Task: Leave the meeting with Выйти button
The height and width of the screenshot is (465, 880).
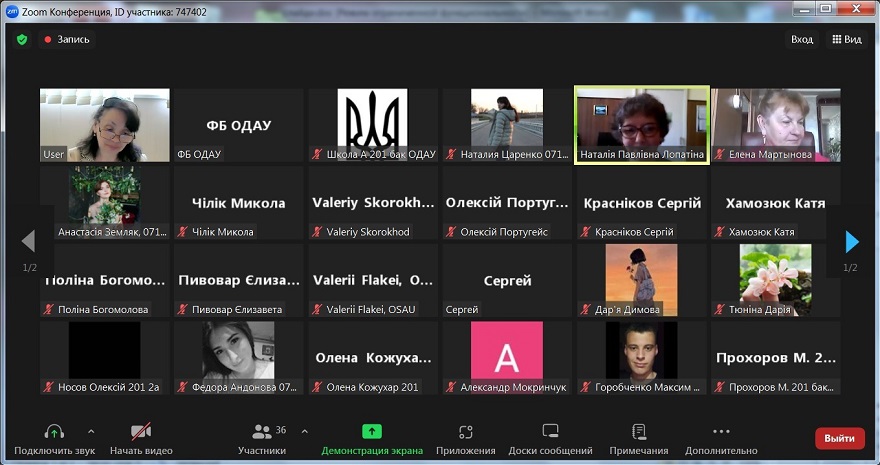Action: pos(840,438)
